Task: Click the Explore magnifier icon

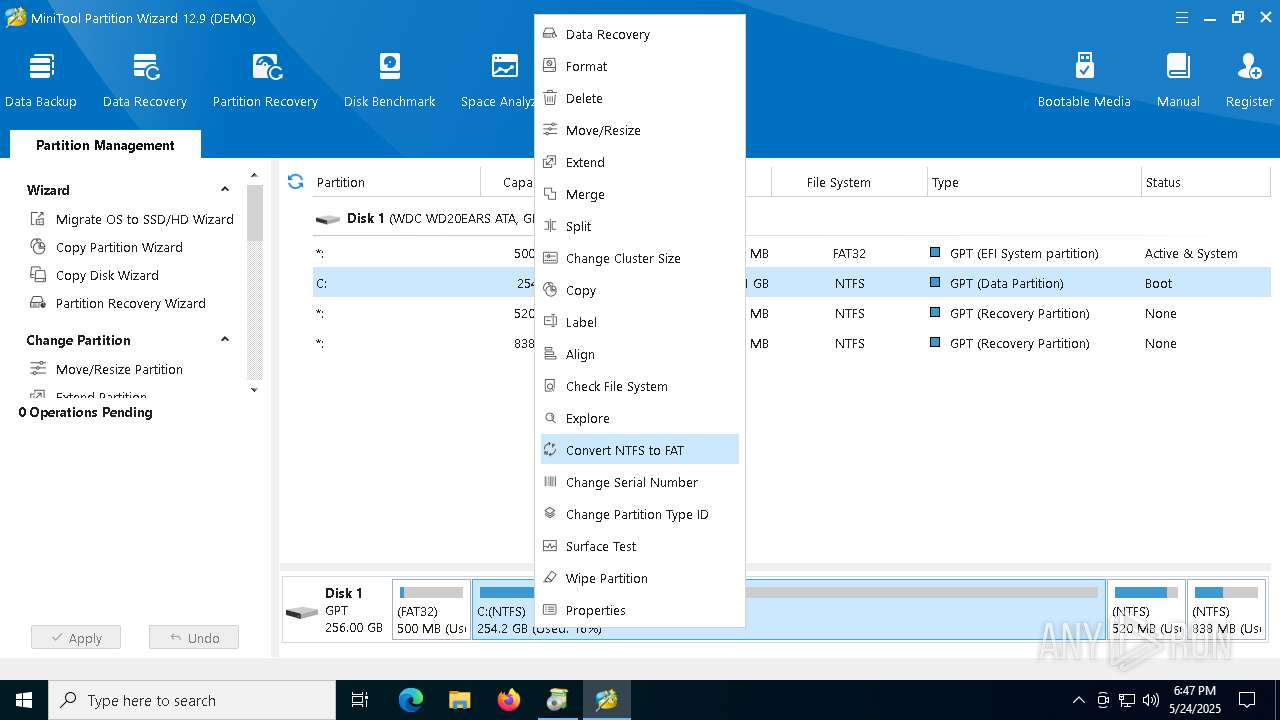Action: 549,418
